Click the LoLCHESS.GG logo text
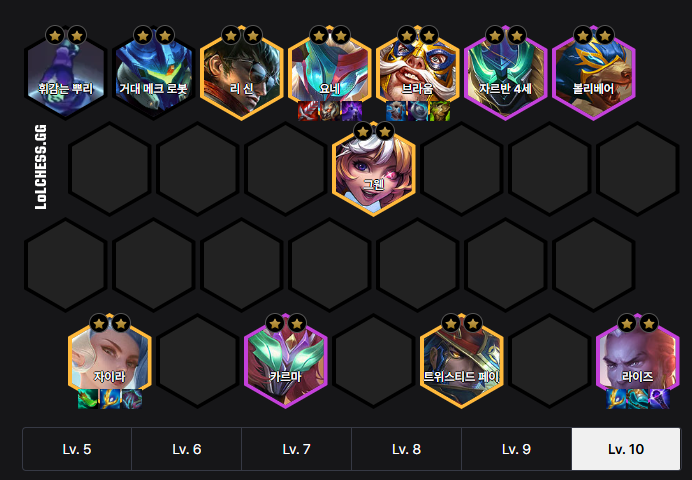This screenshot has width=692, height=480. (x=41, y=167)
